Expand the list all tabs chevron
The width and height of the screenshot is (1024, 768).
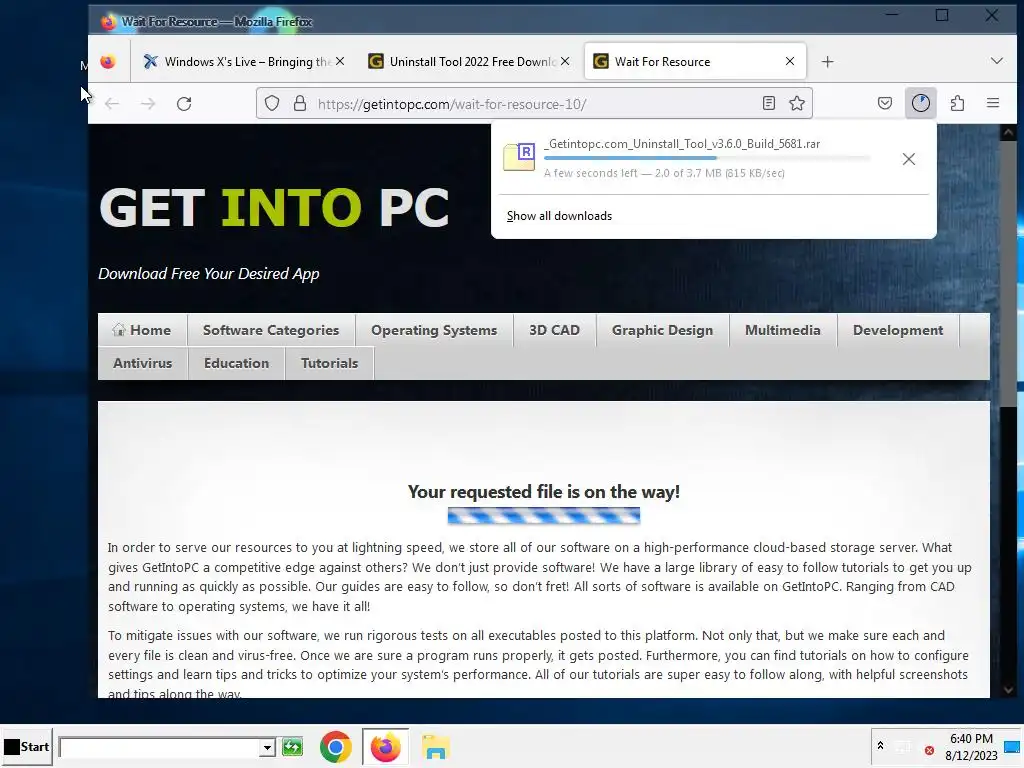(997, 61)
